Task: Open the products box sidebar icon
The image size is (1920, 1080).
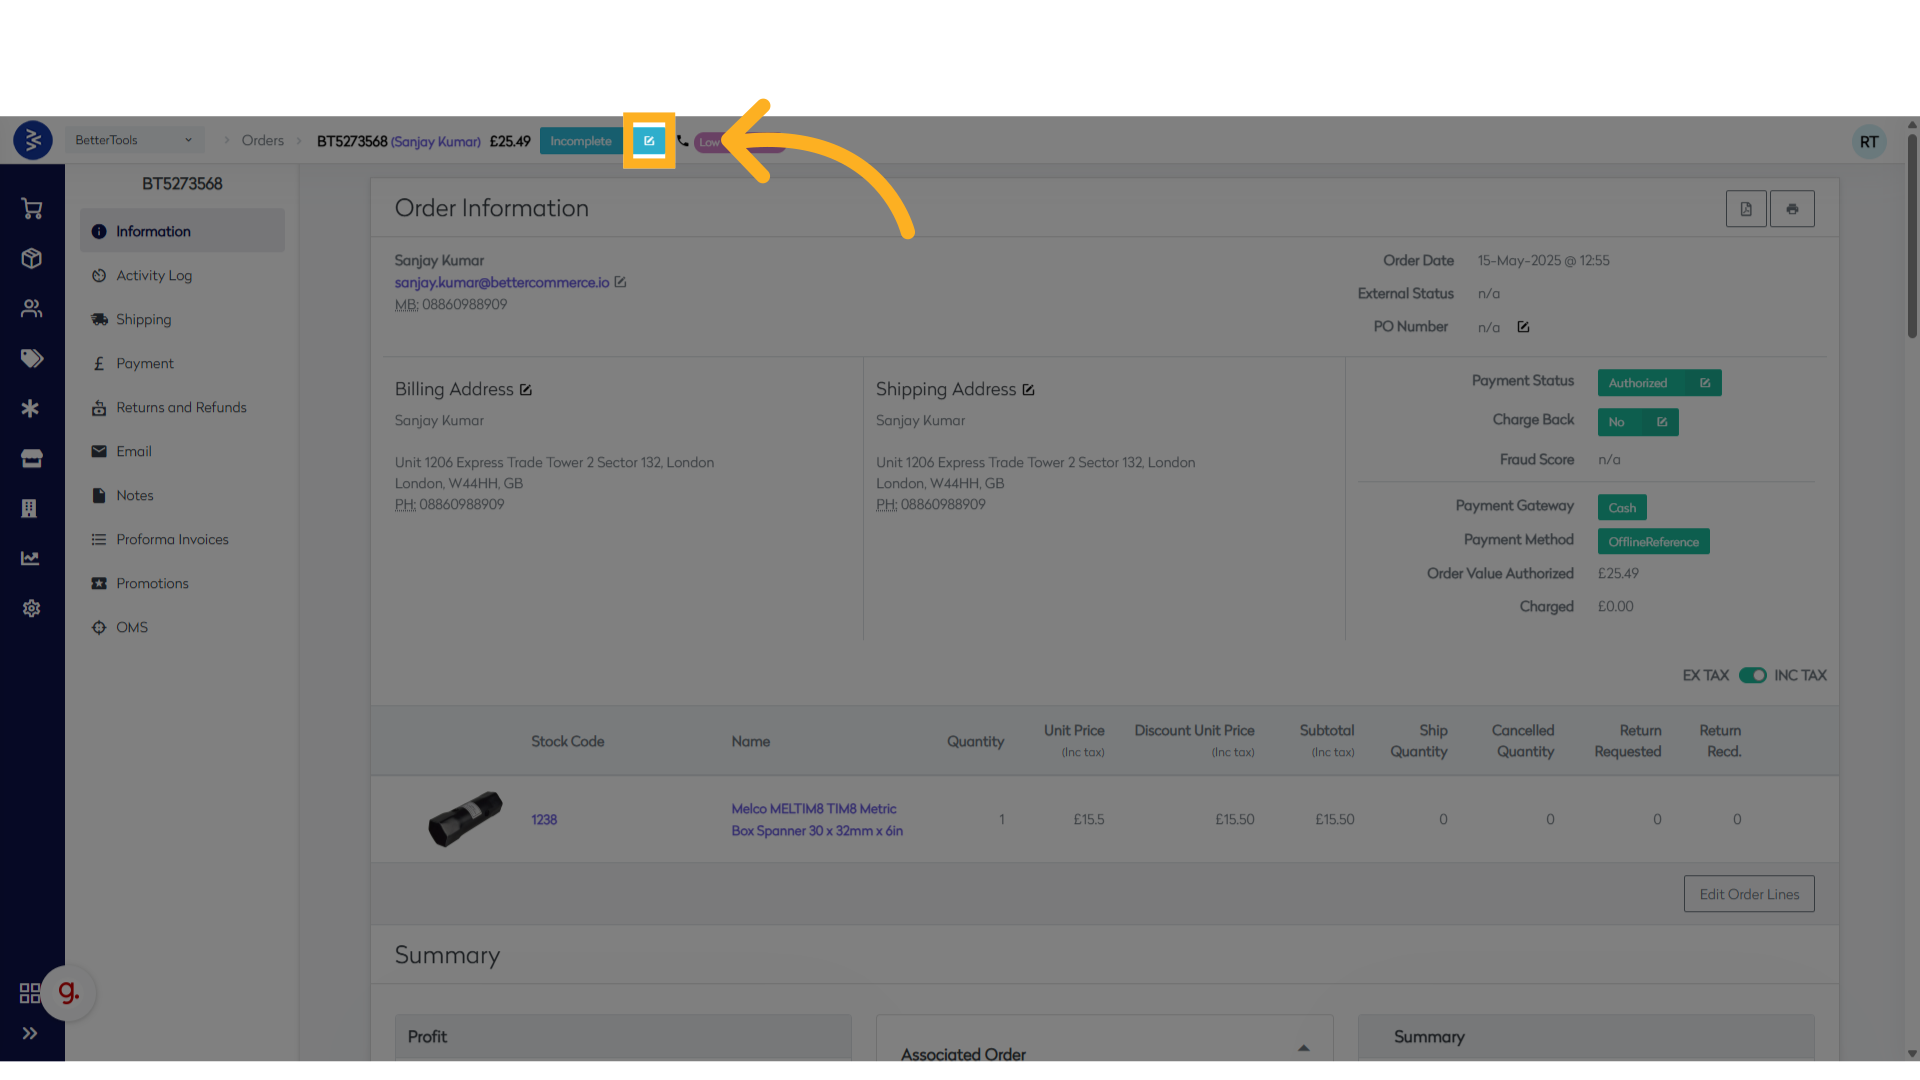Action: click(31, 258)
